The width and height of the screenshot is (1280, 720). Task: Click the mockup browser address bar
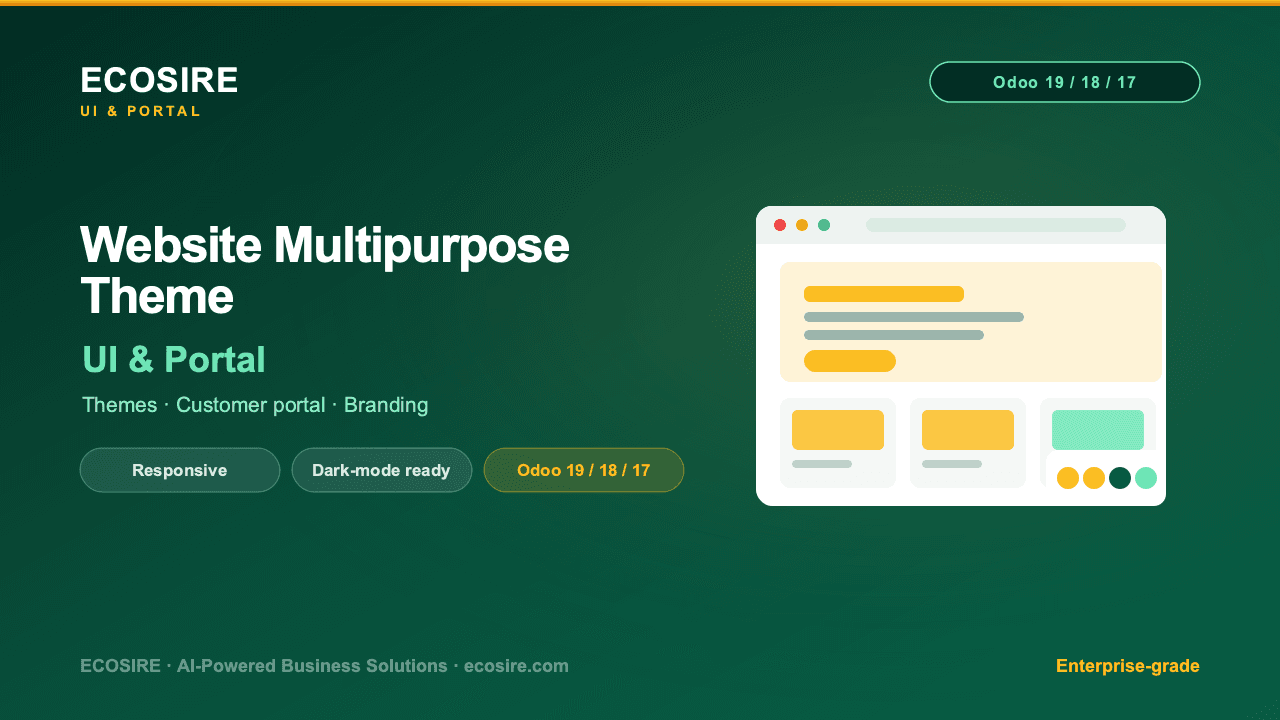[996, 225]
